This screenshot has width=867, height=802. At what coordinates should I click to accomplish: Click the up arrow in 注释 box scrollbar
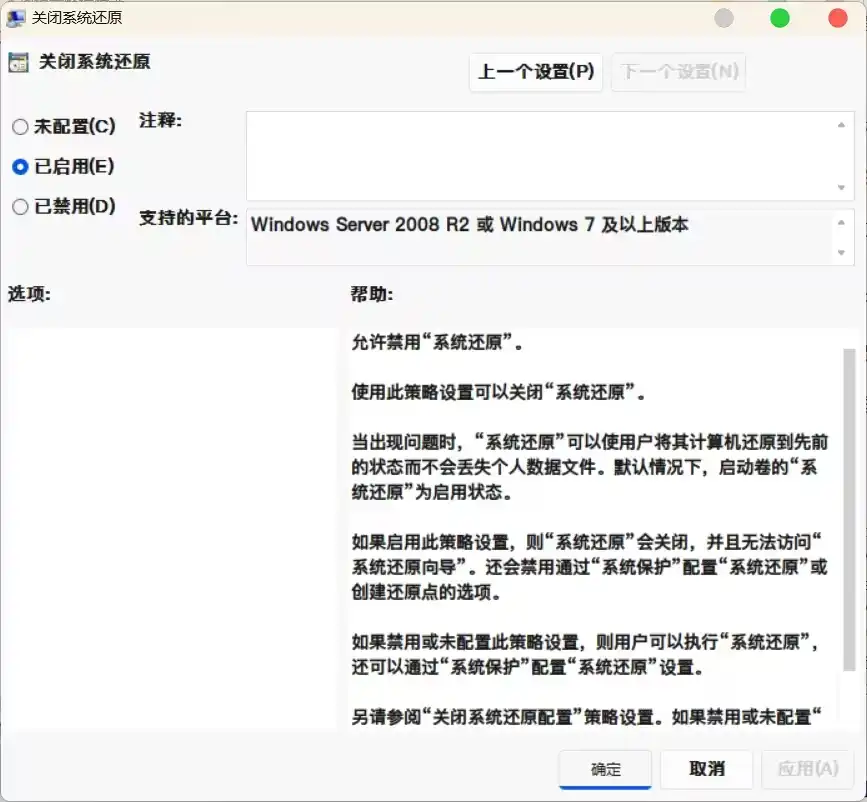point(842,124)
